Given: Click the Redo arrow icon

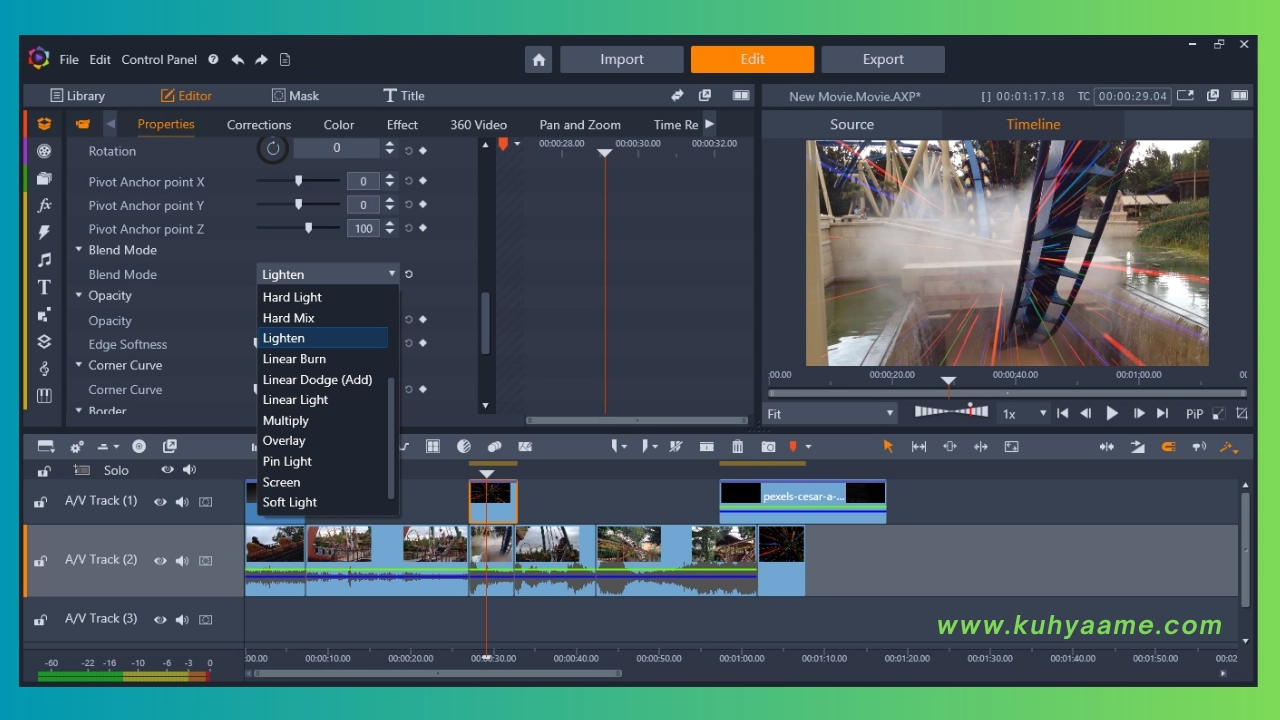Looking at the screenshot, I should click(x=261, y=60).
